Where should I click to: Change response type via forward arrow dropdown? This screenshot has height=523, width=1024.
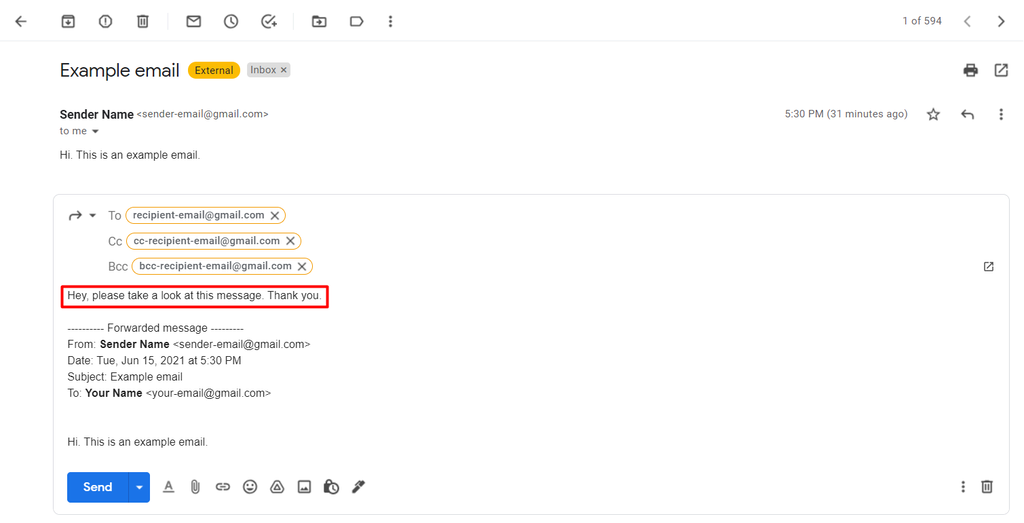click(x=93, y=215)
